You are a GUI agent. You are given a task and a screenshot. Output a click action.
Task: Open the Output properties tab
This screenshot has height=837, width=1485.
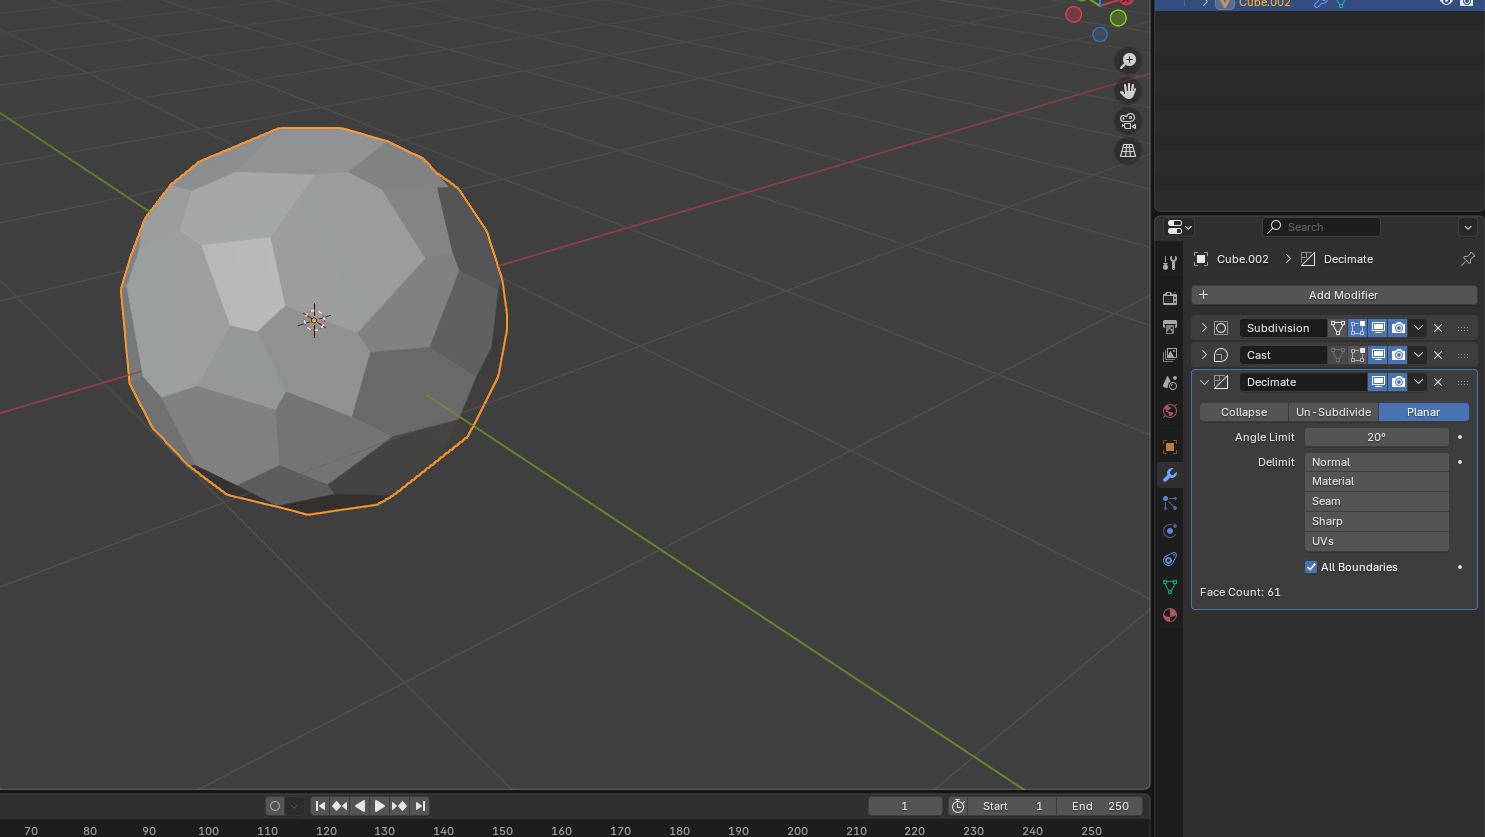pyautogui.click(x=1170, y=326)
